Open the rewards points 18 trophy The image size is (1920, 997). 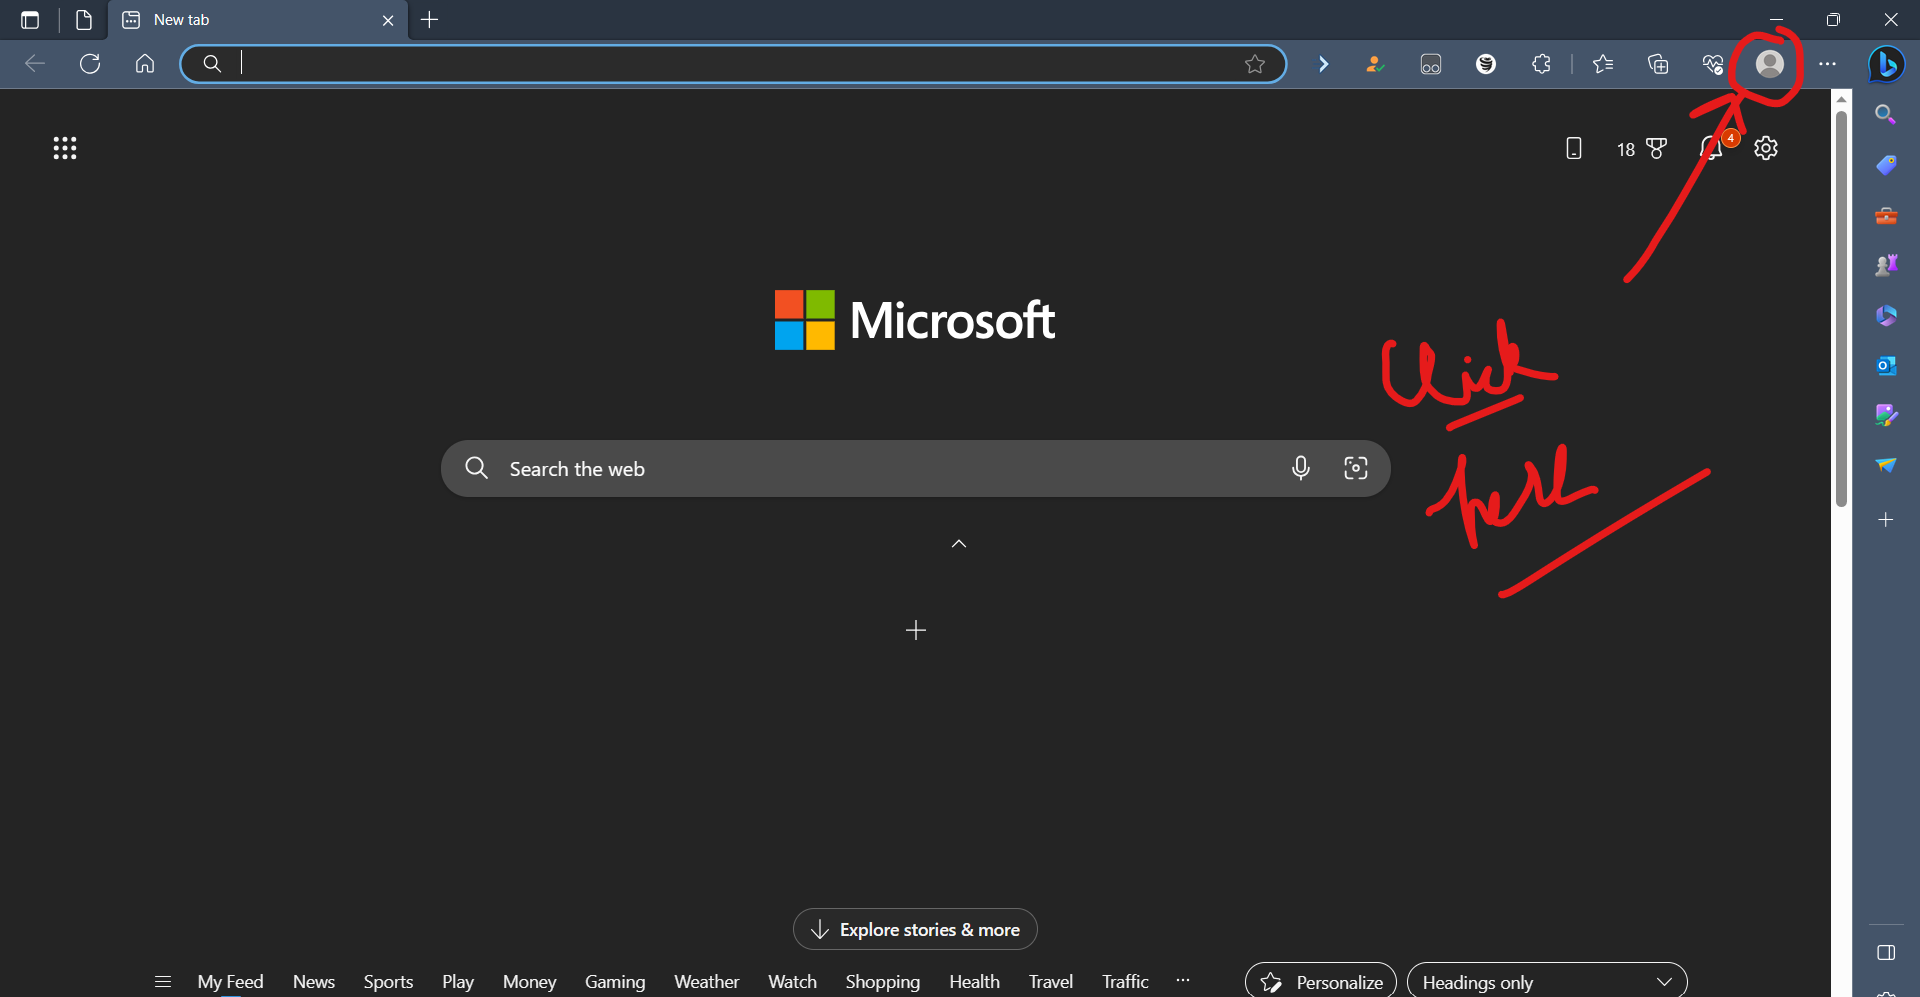click(1642, 148)
